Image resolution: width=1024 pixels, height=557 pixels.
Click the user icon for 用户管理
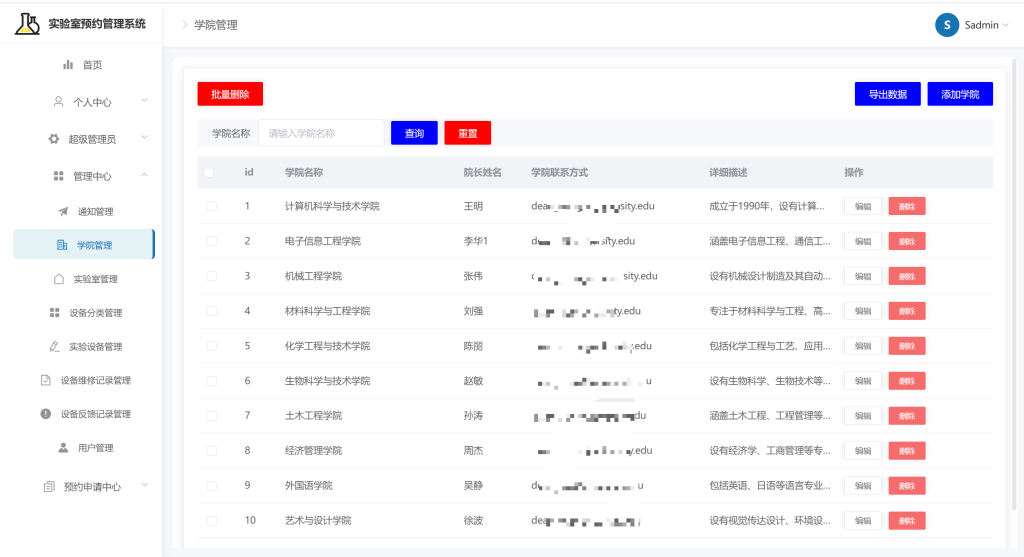pyautogui.click(x=63, y=448)
